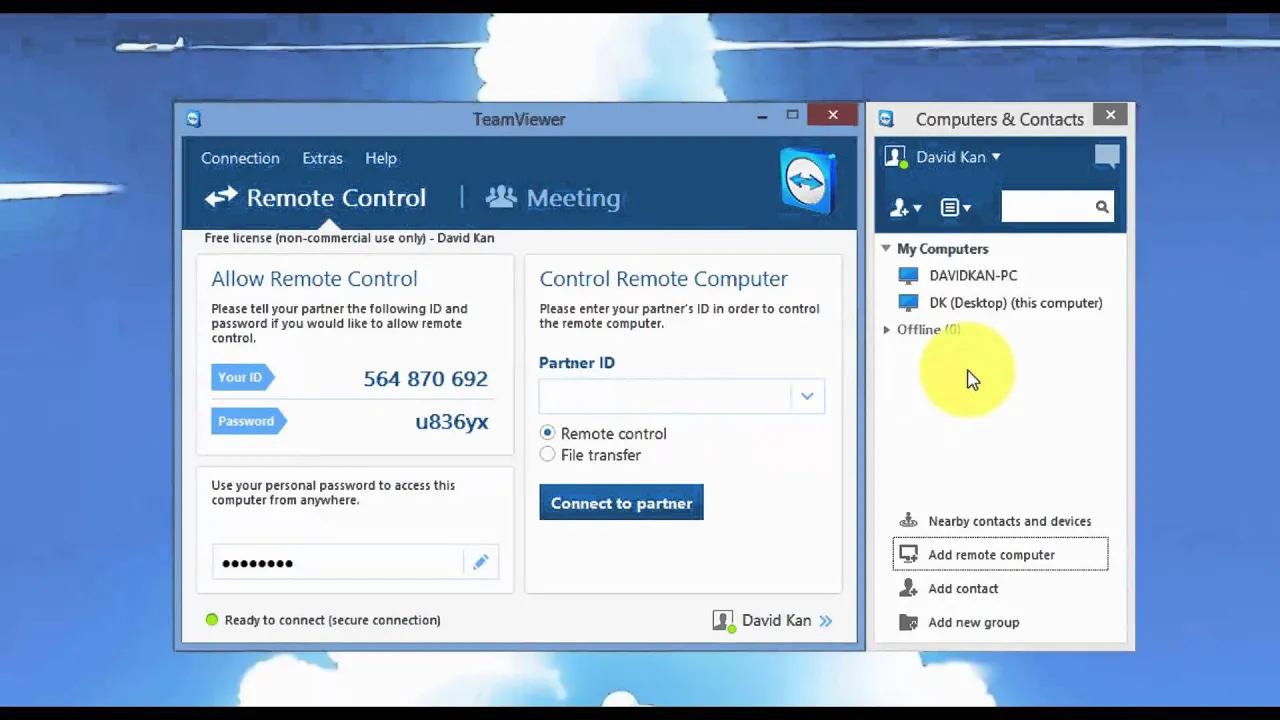The height and width of the screenshot is (720, 1280).
Task: Close the Computers & Contacts window
Action: click(1110, 115)
